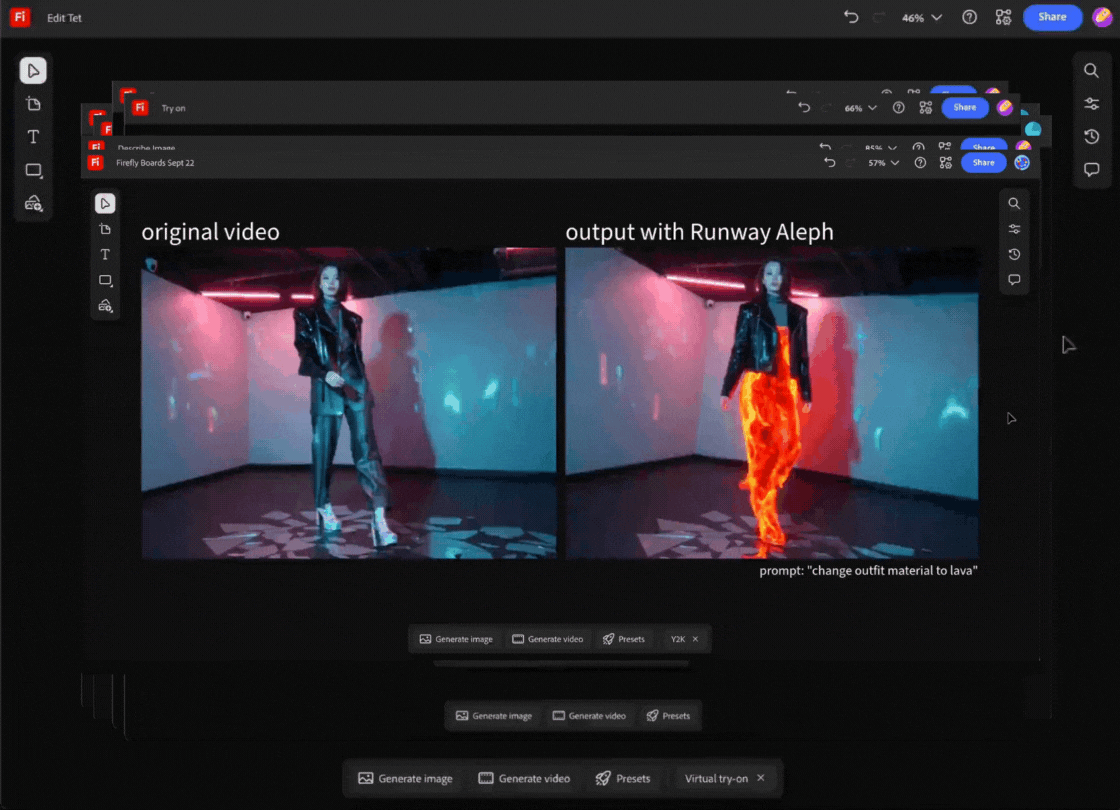Click the "change outfit material to lava" prompt text
Image resolution: width=1120 pixels, height=810 pixels.
pyautogui.click(x=868, y=571)
